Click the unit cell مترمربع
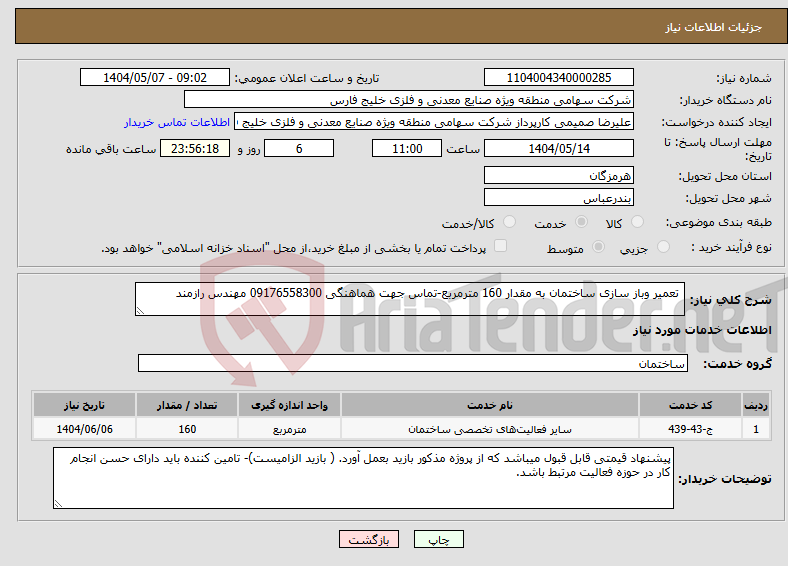Viewport: 788px width, 566px height. tap(289, 429)
